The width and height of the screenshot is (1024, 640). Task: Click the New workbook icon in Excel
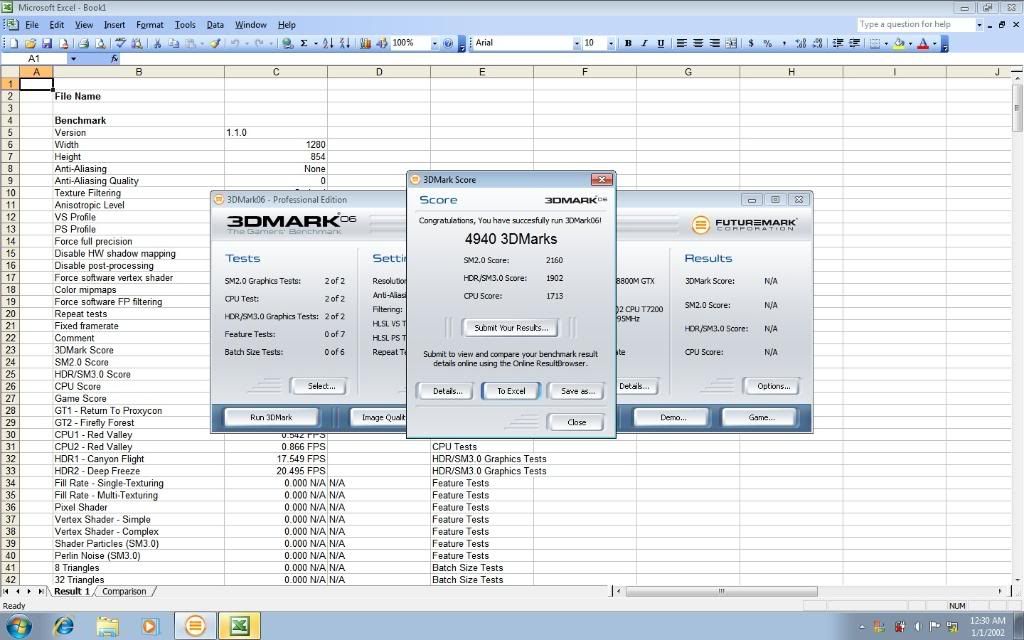click(x=14, y=43)
